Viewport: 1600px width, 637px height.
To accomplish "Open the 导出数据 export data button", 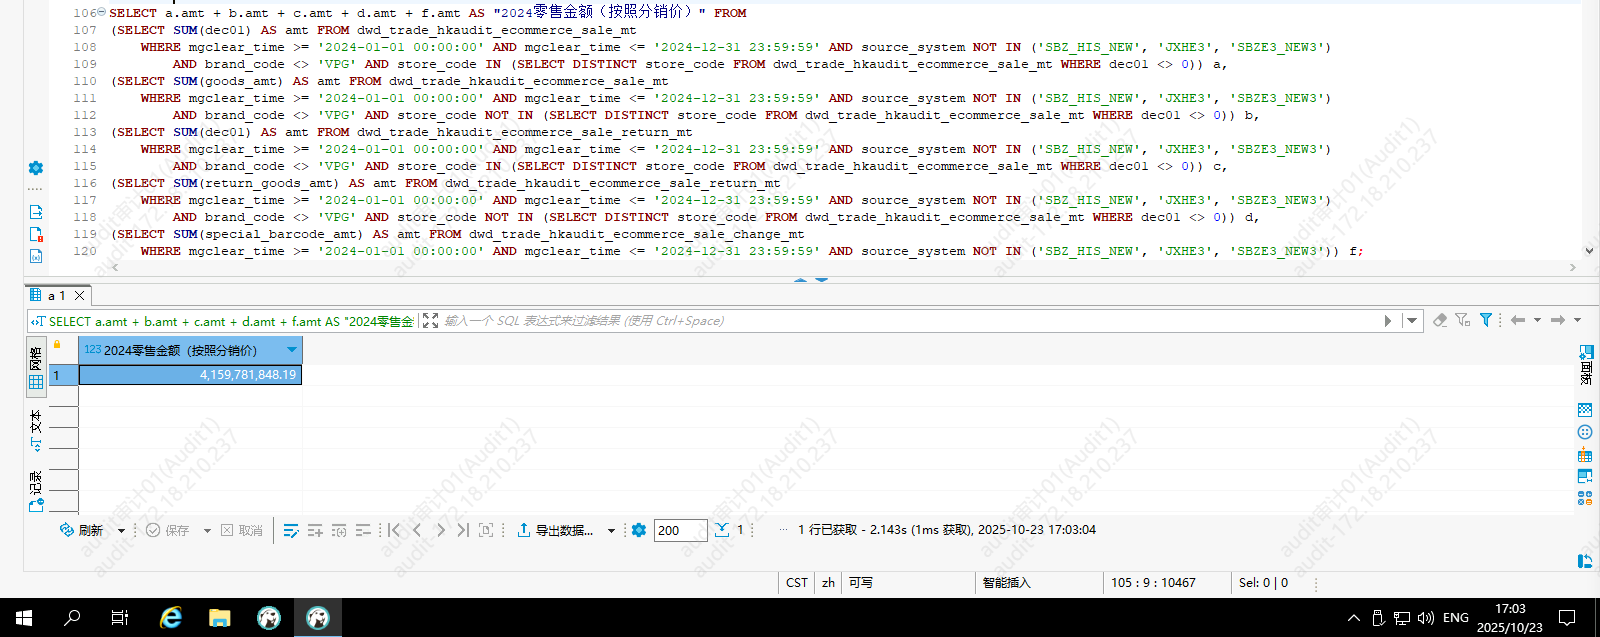I will (555, 530).
